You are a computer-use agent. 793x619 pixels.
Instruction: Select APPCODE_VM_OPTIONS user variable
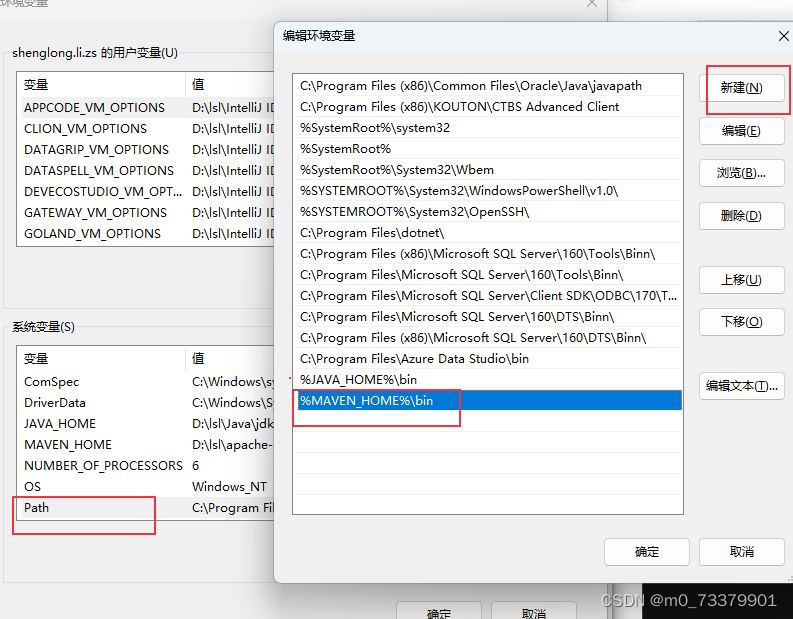coord(146,108)
